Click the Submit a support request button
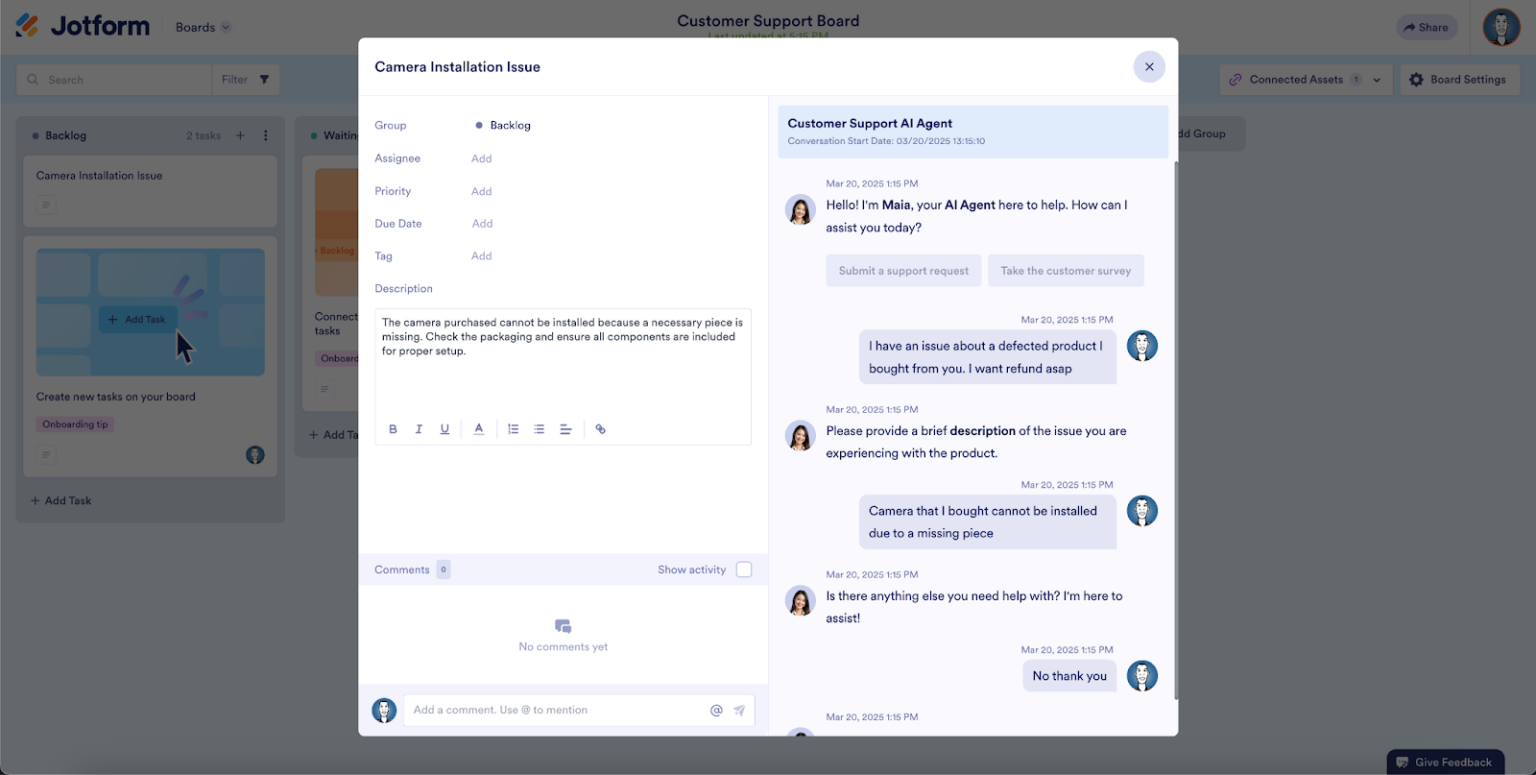The width and height of the screenshot is (1536, 775). click(903, 270)
